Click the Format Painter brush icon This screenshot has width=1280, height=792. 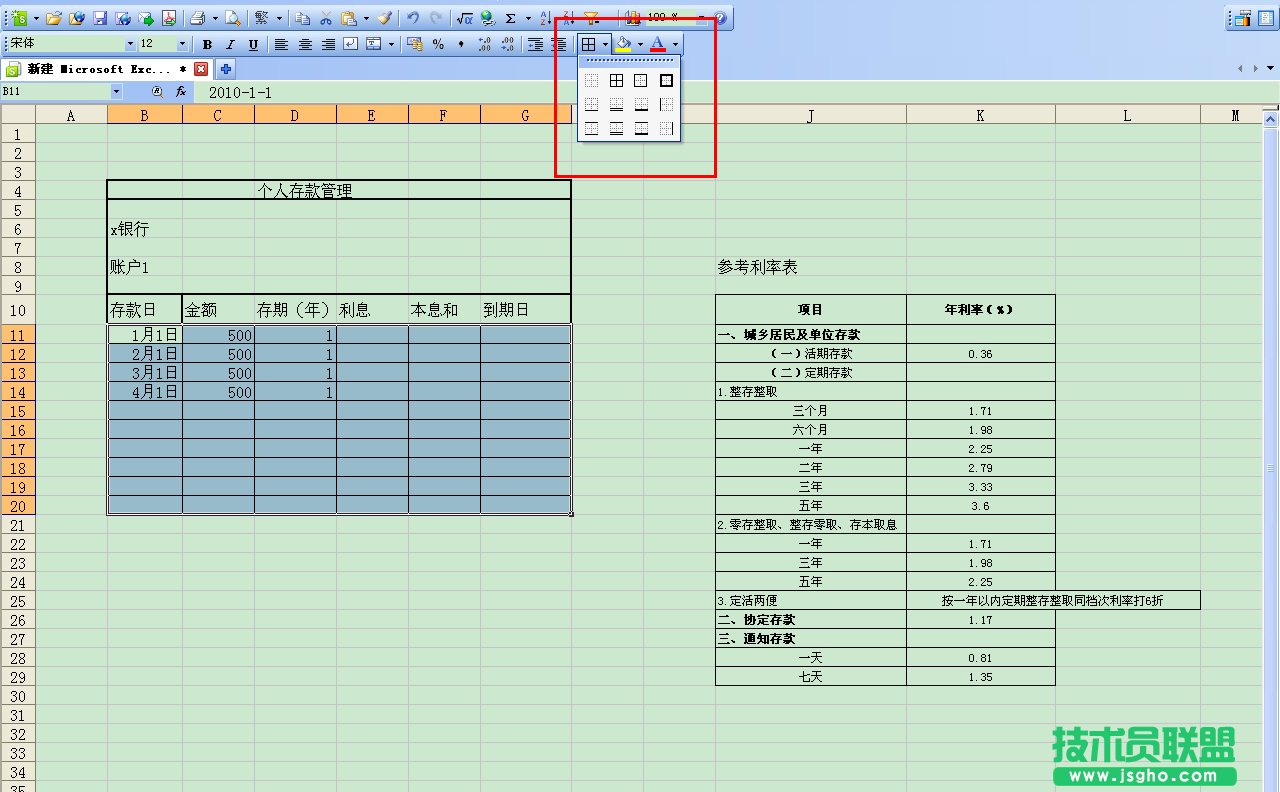pyautogui.click(x=386, y=17)
